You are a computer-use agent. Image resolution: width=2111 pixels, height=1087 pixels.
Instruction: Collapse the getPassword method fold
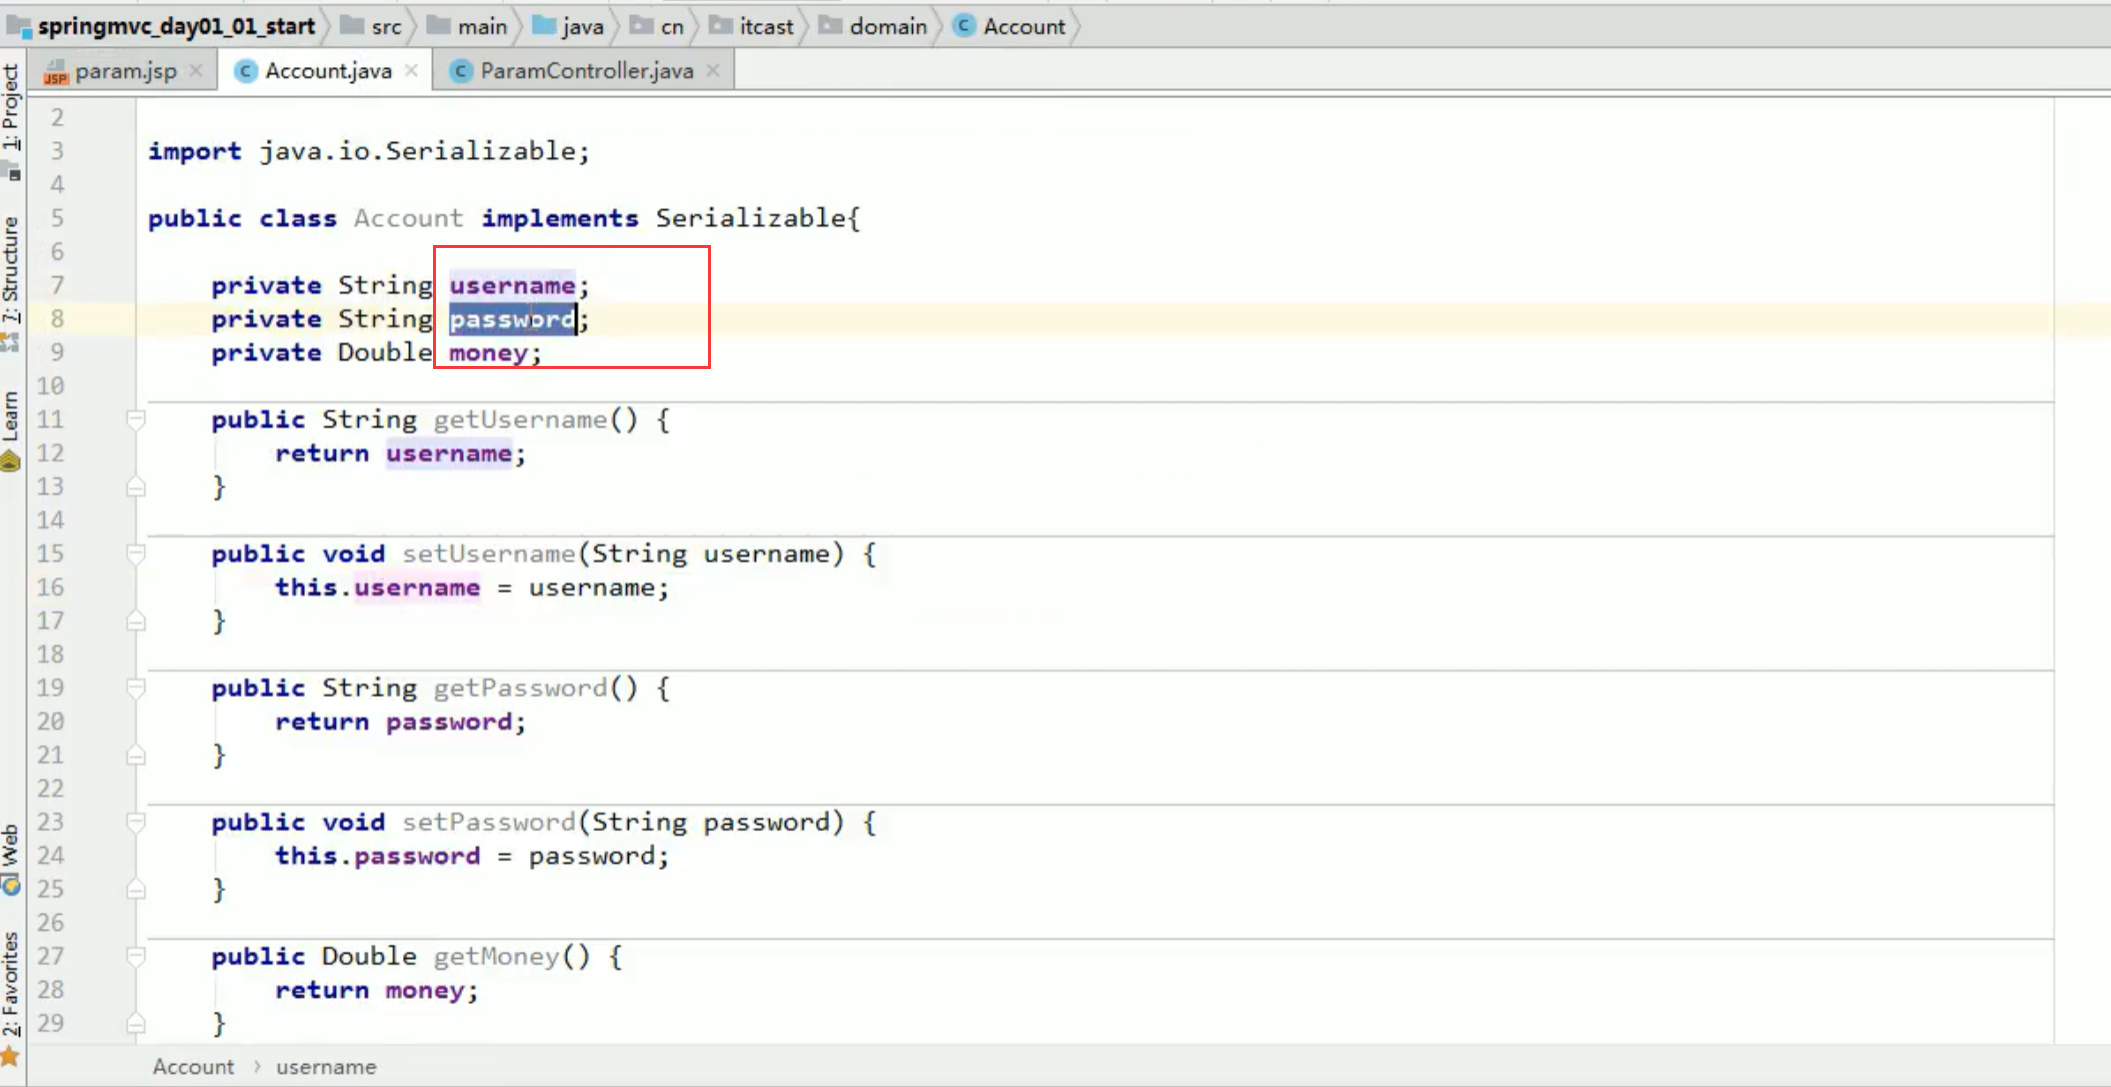136,688
